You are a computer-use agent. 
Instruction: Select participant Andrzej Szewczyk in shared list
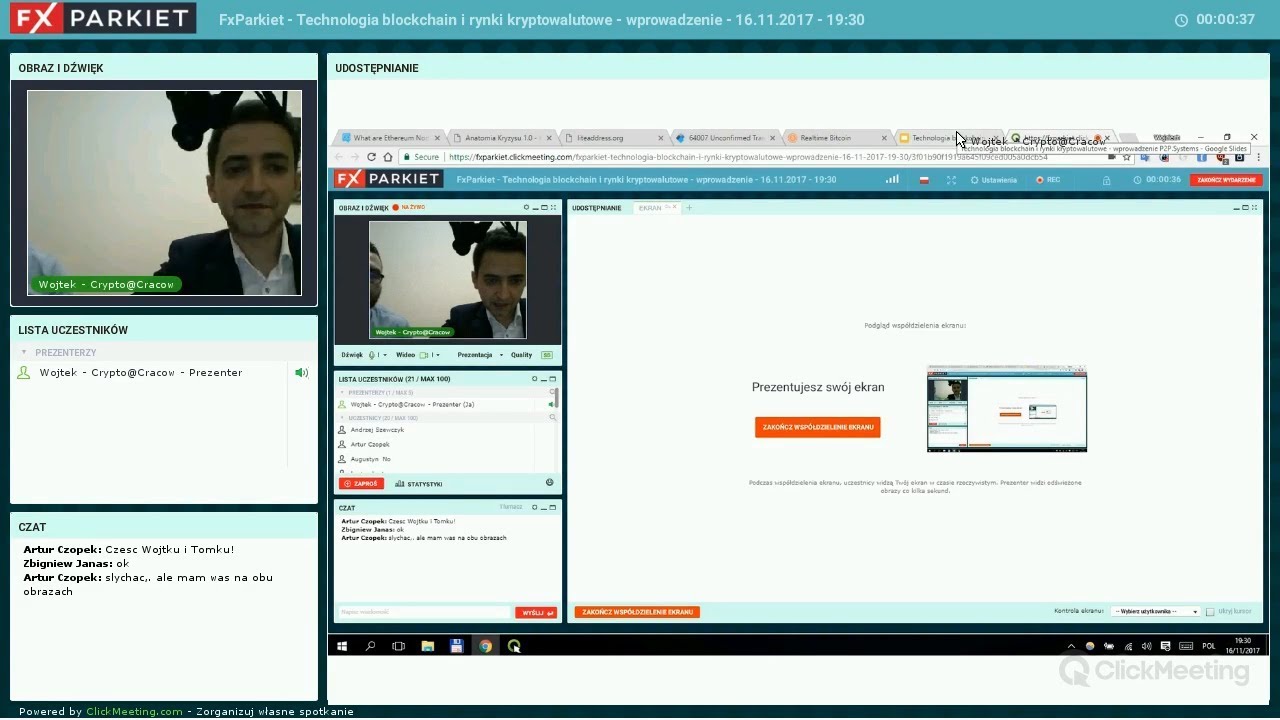(377, 430)
